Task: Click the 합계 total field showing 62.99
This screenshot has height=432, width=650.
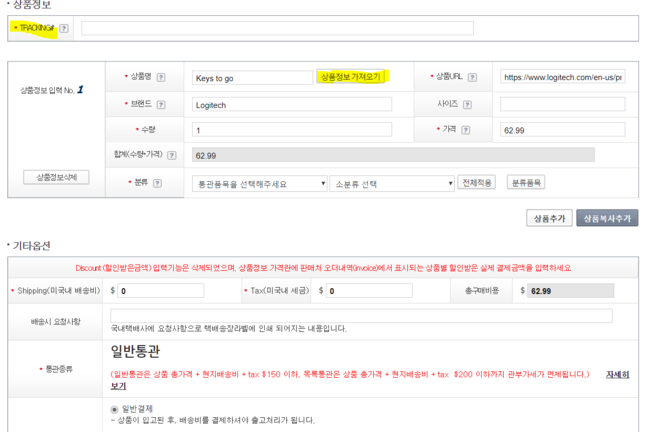Action: pyautogui.click(x=393, y=155)
